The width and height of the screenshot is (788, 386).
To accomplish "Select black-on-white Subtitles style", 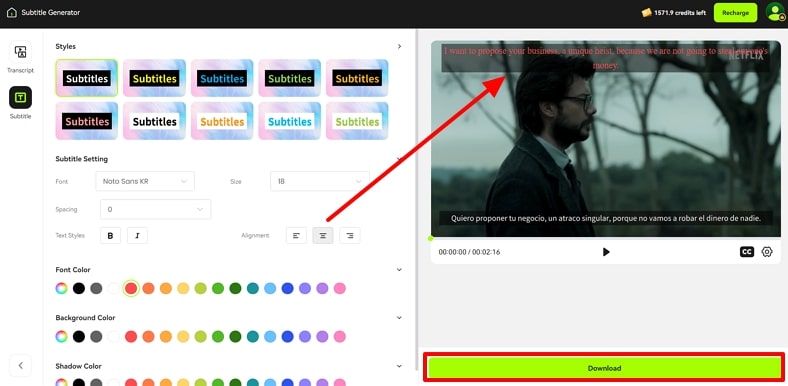I will coord(154,121).
